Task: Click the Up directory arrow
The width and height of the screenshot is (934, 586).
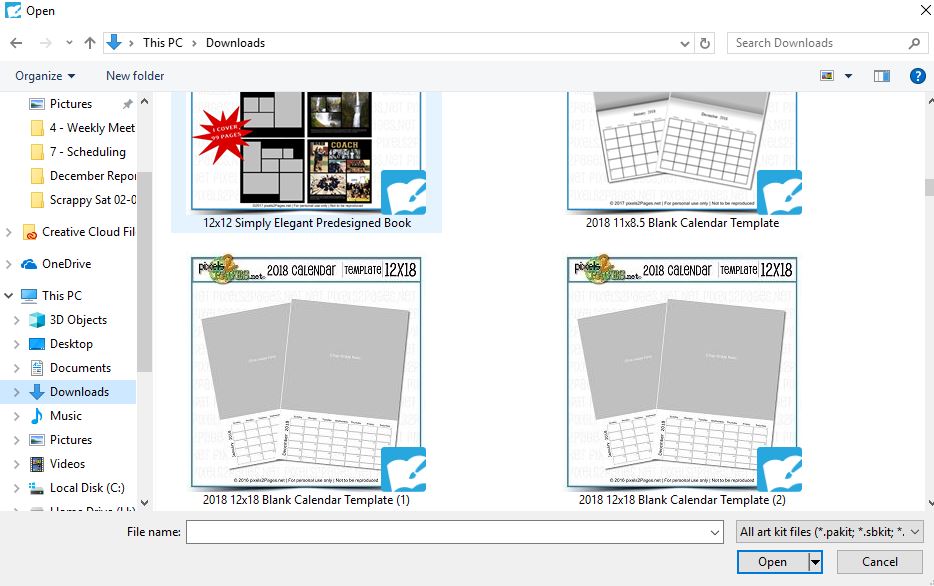Action: (90, 43)
